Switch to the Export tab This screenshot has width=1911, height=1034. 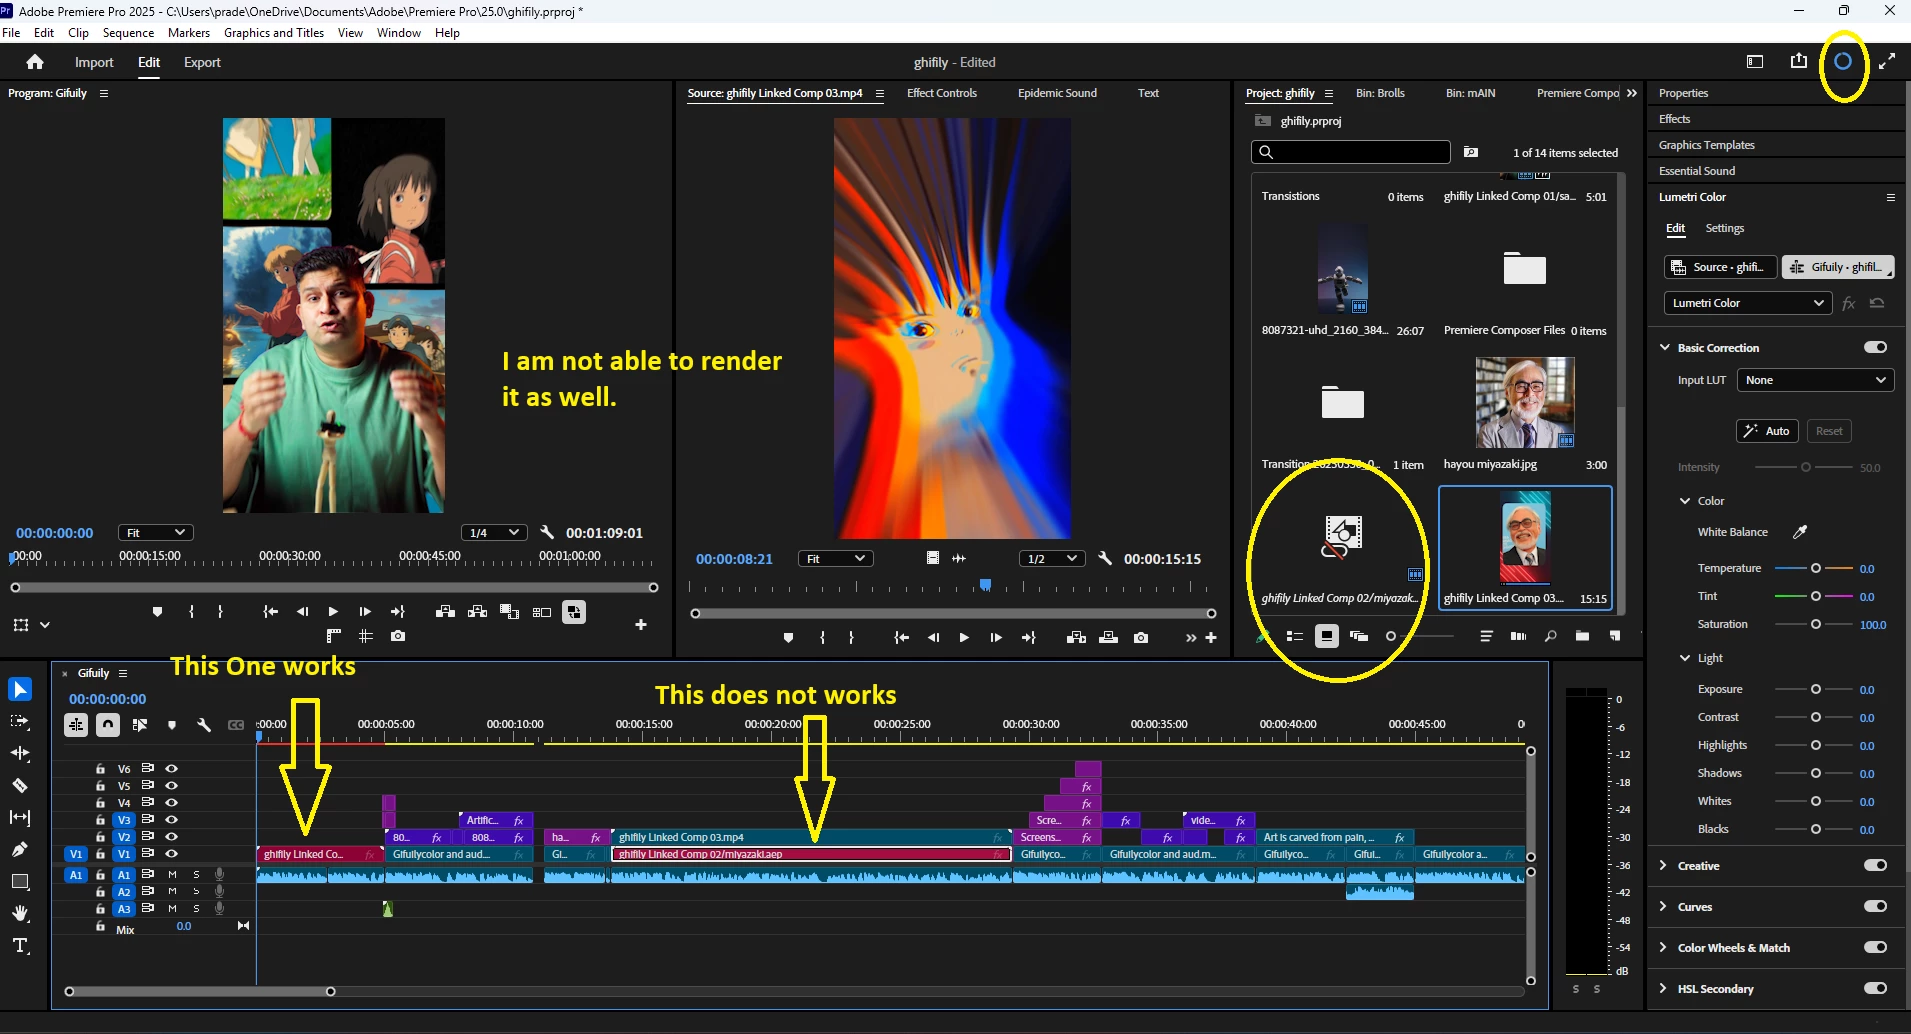pos(202,62)
